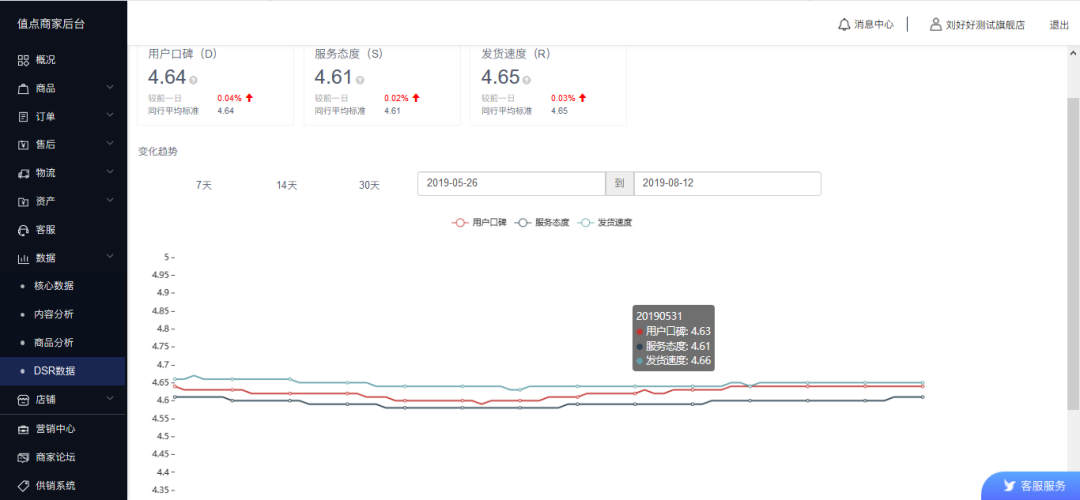Image resolution: width=1080 pixels, height=500 pixels.
Task: Toggle 服务态度 series in chart legend
Action: (542, 222)
